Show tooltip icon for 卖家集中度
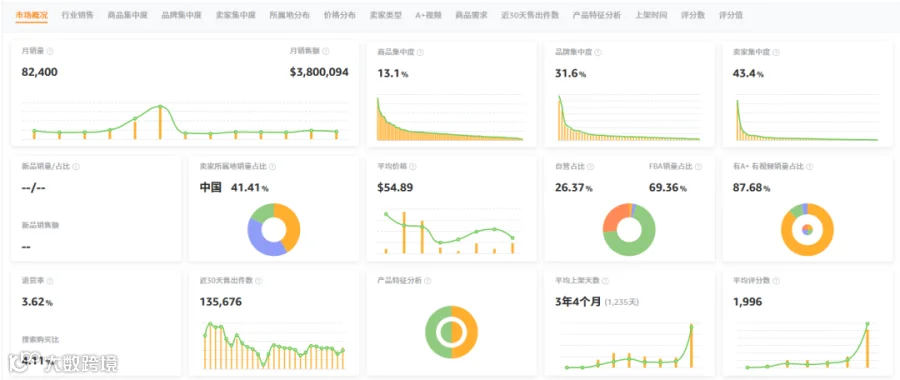Viewport: 900px width, 380px height. tap(776, 52)
